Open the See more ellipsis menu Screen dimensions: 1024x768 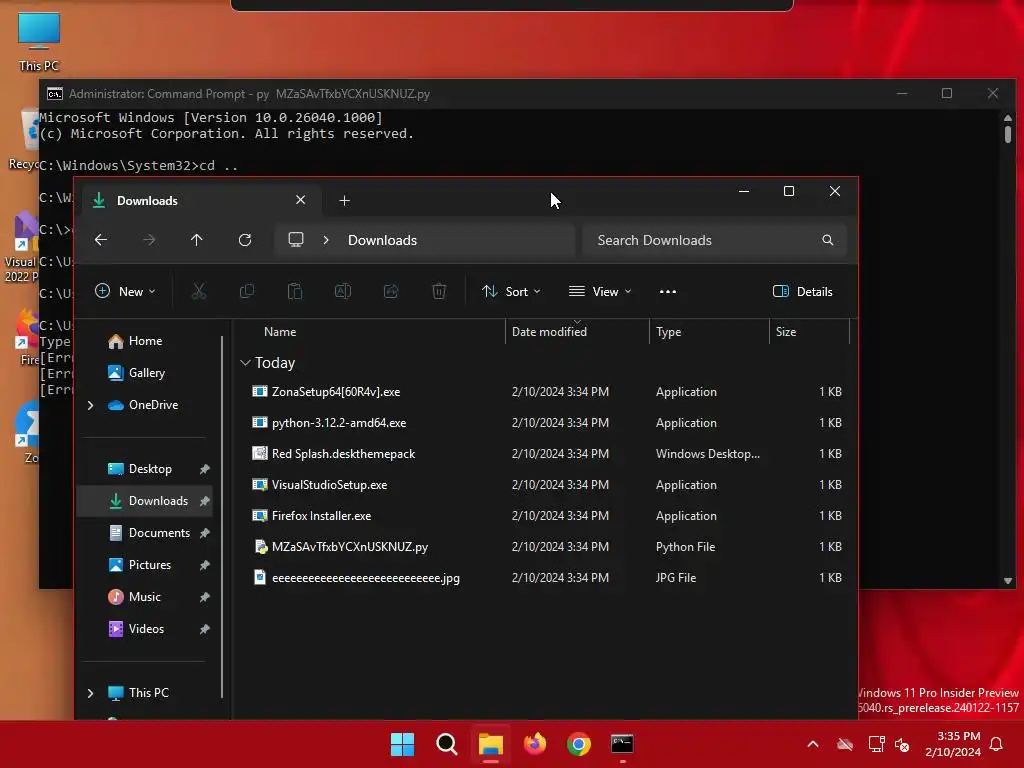(667, 292)
